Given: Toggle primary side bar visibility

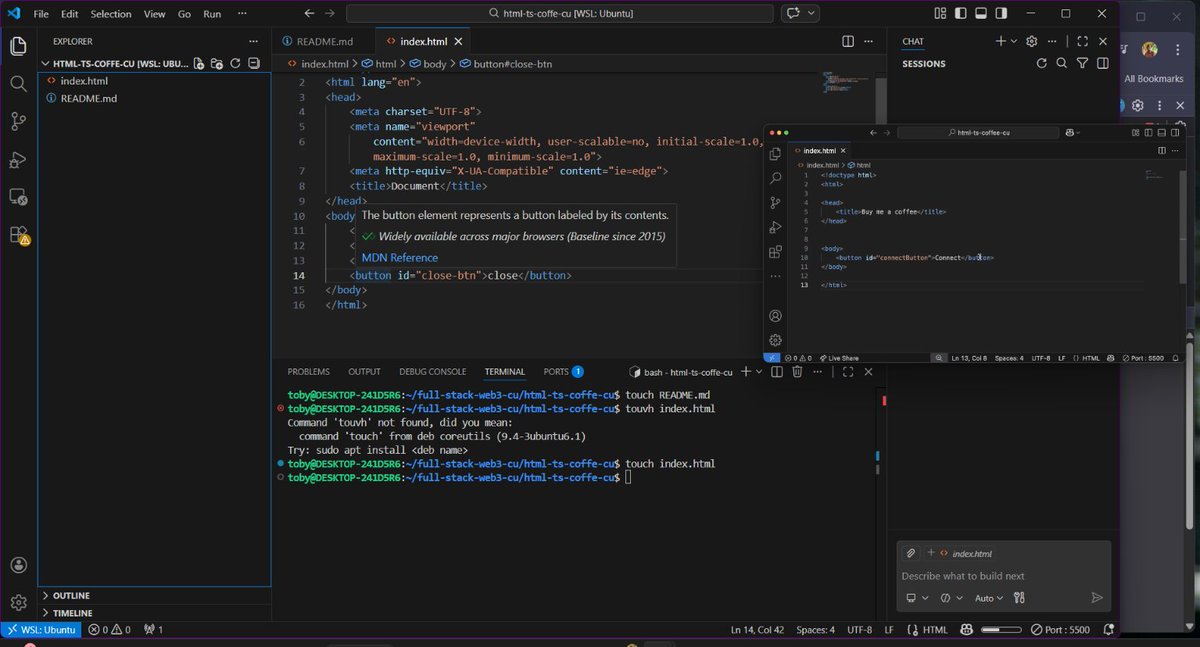Looking at the screenshot, I should pyautogui.click(x=960, y=14).
